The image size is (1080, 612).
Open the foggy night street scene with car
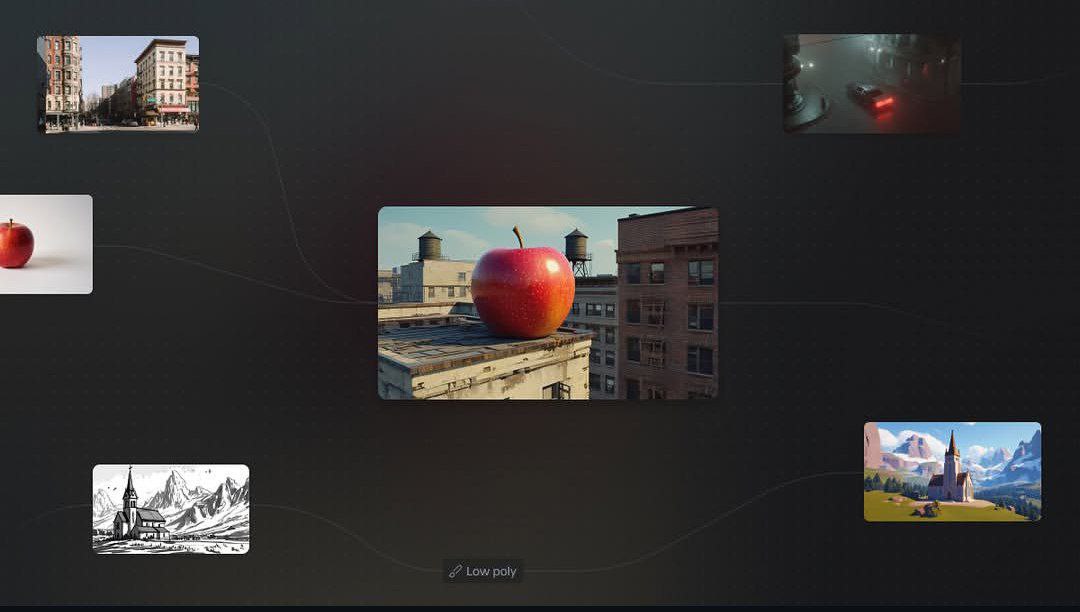(868, 82)
